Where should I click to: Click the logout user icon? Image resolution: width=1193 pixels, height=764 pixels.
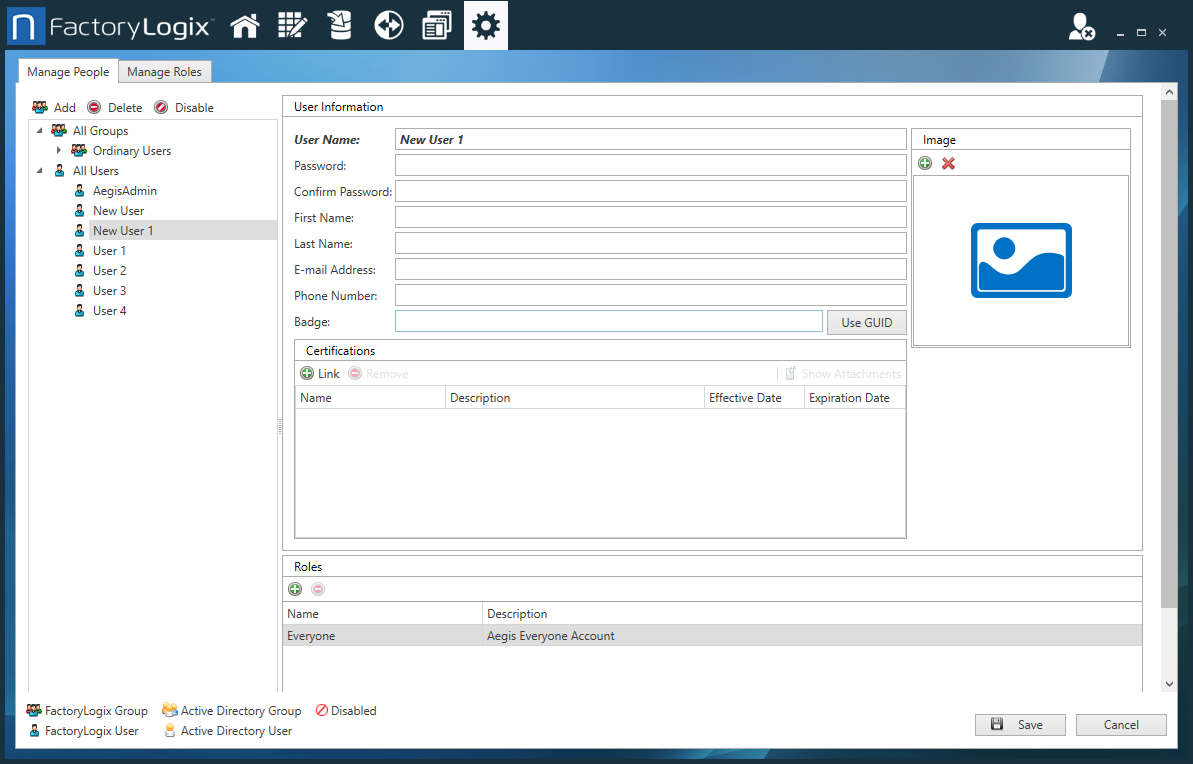[x=1081, y=29]
